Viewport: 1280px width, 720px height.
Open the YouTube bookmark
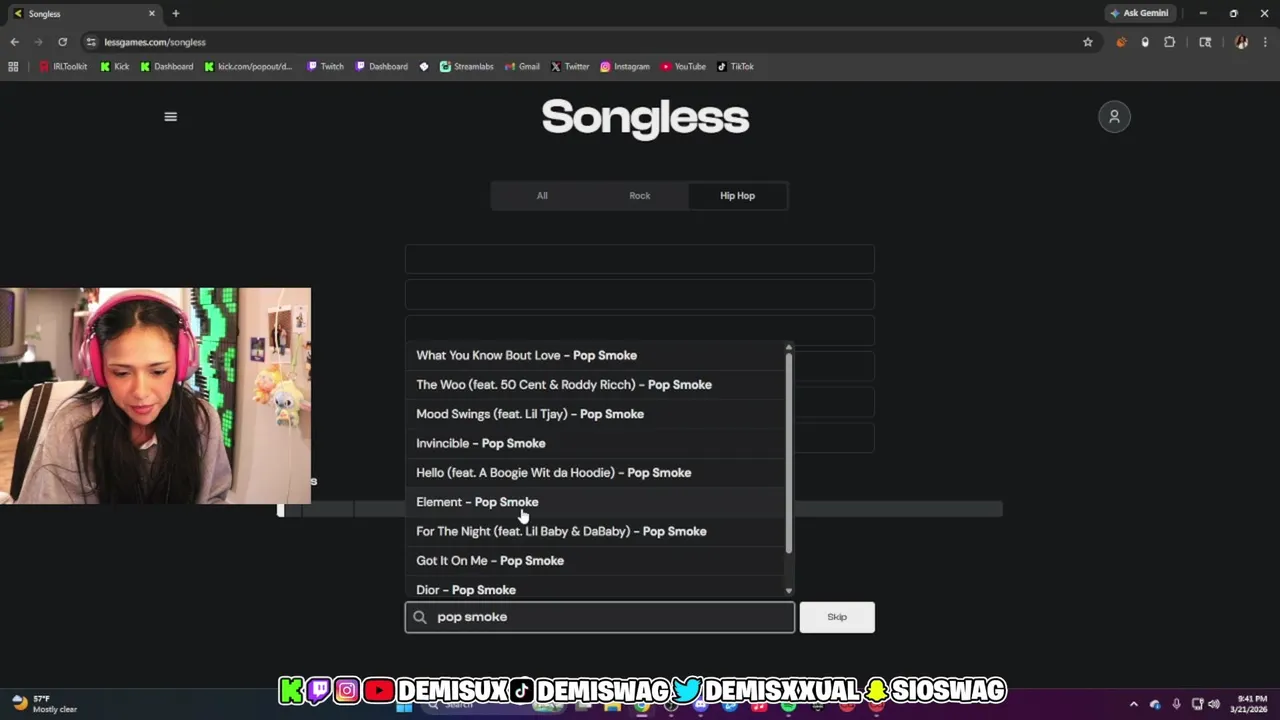click(684, 67)
